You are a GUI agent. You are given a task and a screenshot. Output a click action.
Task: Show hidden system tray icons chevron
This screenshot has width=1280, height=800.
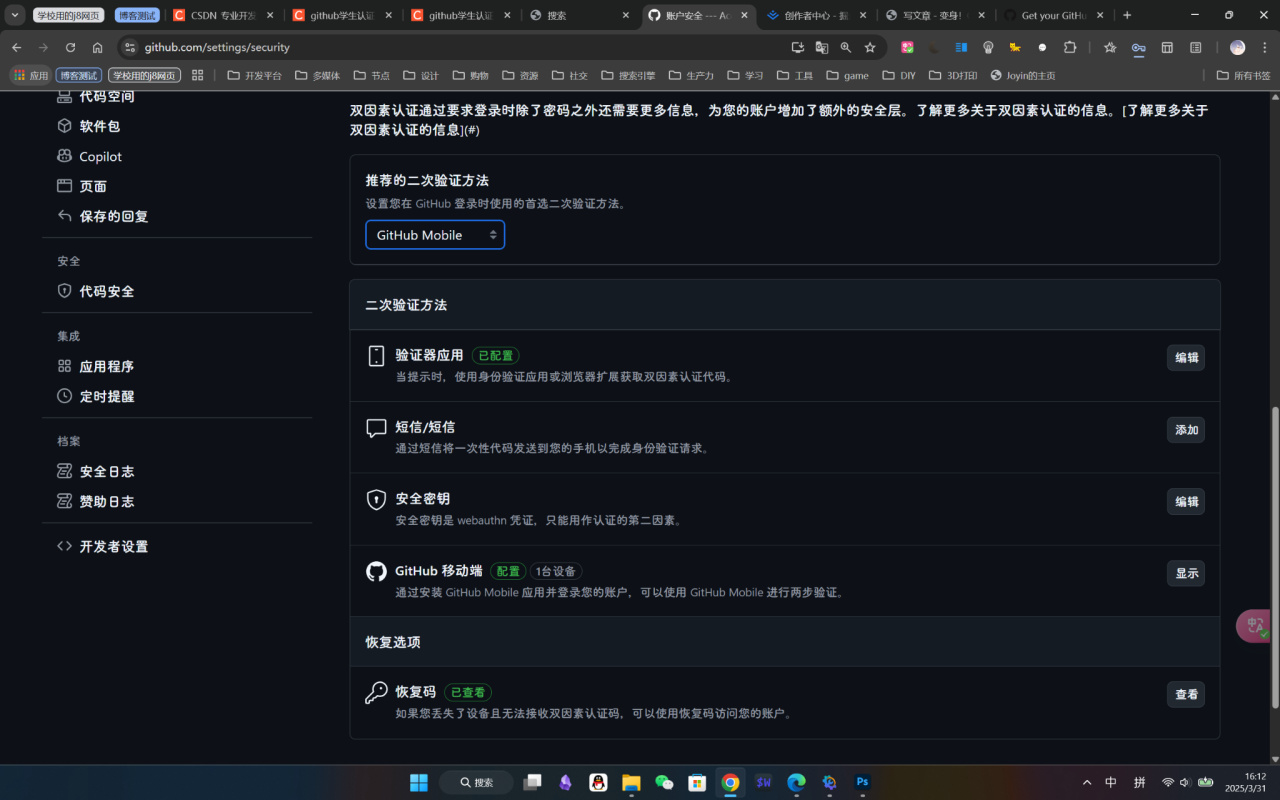point(1087,782)
